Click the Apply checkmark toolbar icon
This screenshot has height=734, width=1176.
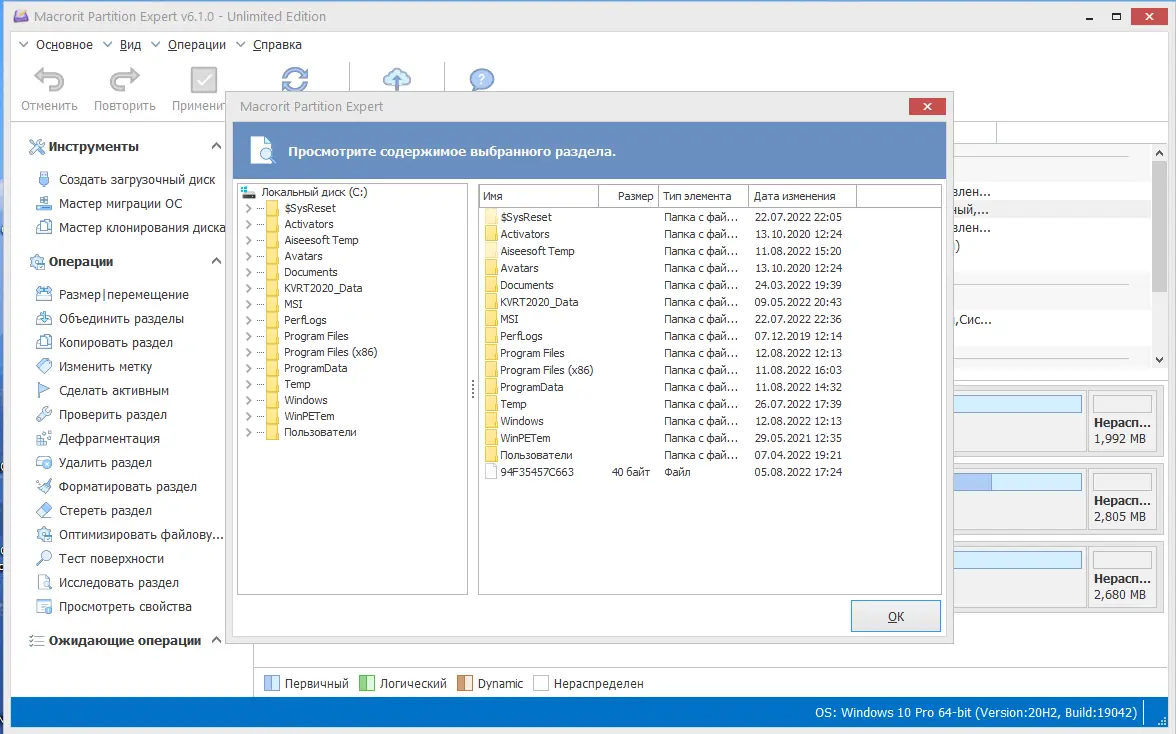pyautogui.click(x=203, y=79)
